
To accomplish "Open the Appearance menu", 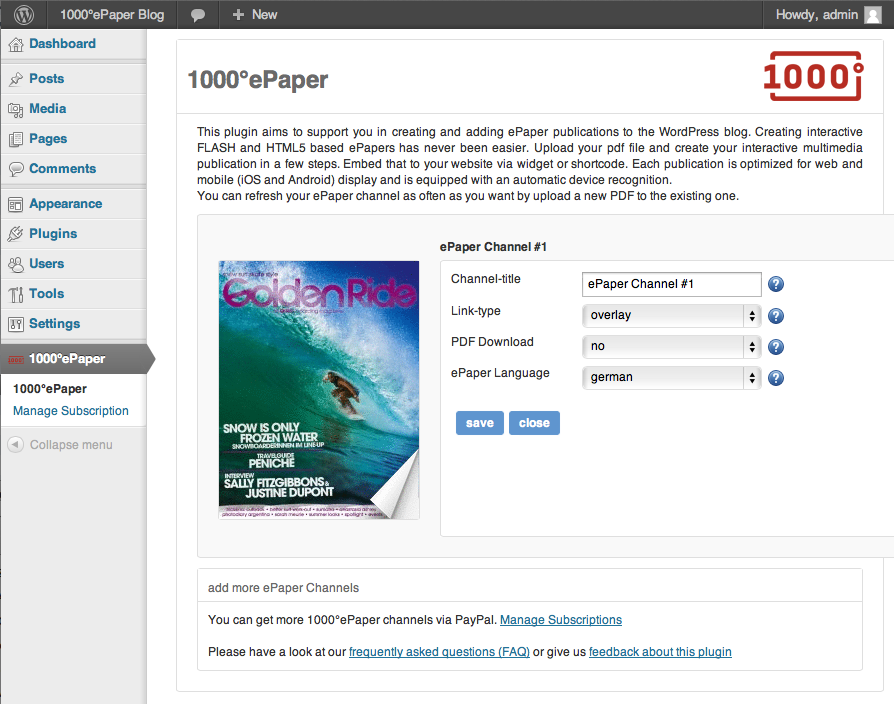I will (66, 204).
